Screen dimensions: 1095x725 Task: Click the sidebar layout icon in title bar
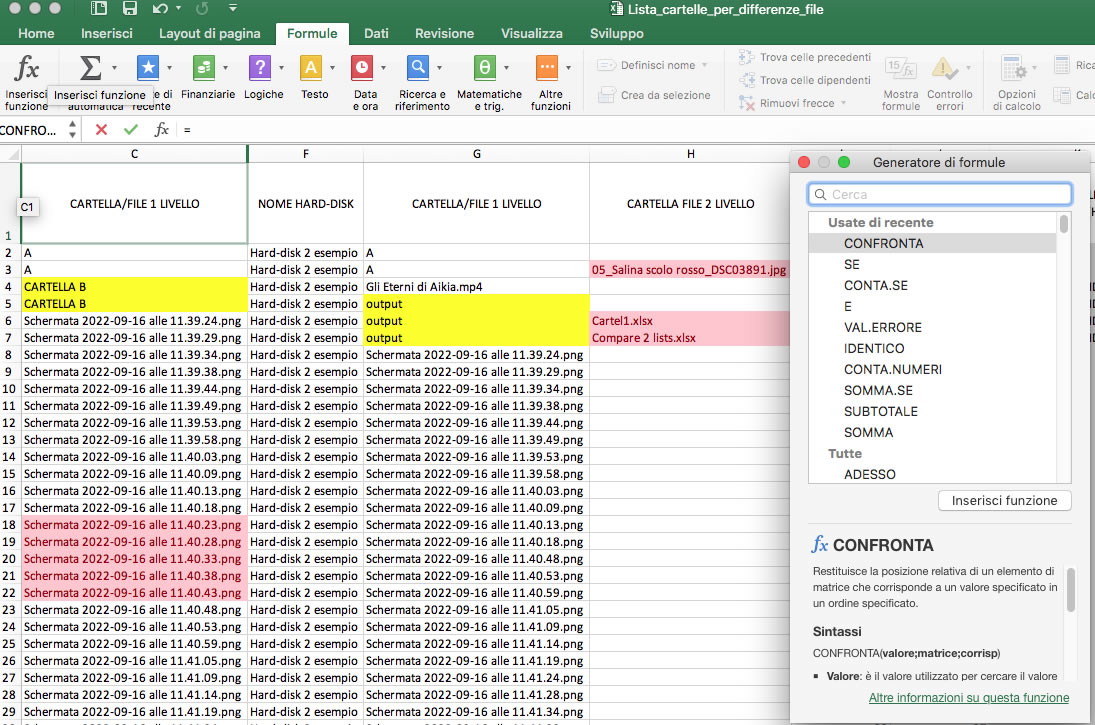tap(99, 9)
